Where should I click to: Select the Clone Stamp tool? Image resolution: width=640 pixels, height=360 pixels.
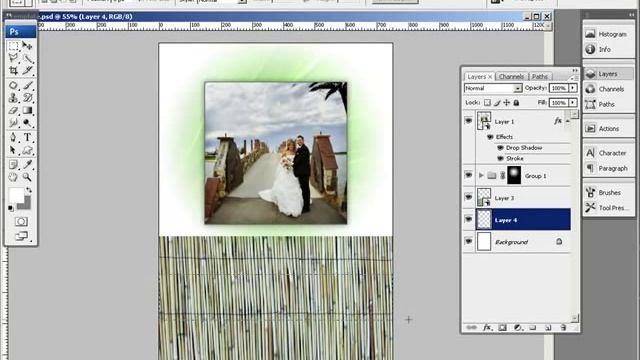click(13, 98)
